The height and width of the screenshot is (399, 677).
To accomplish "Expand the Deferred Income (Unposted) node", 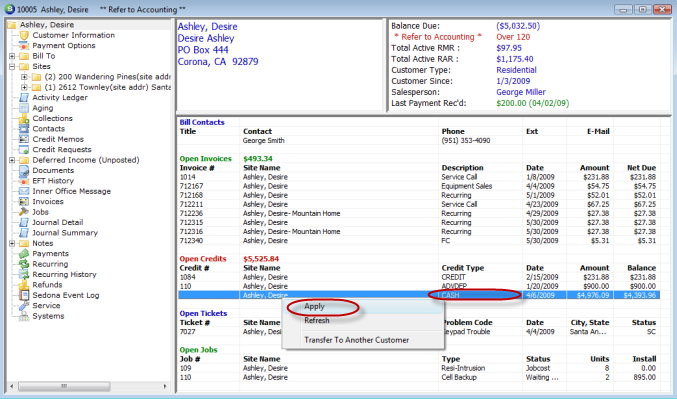I will 12,160.
